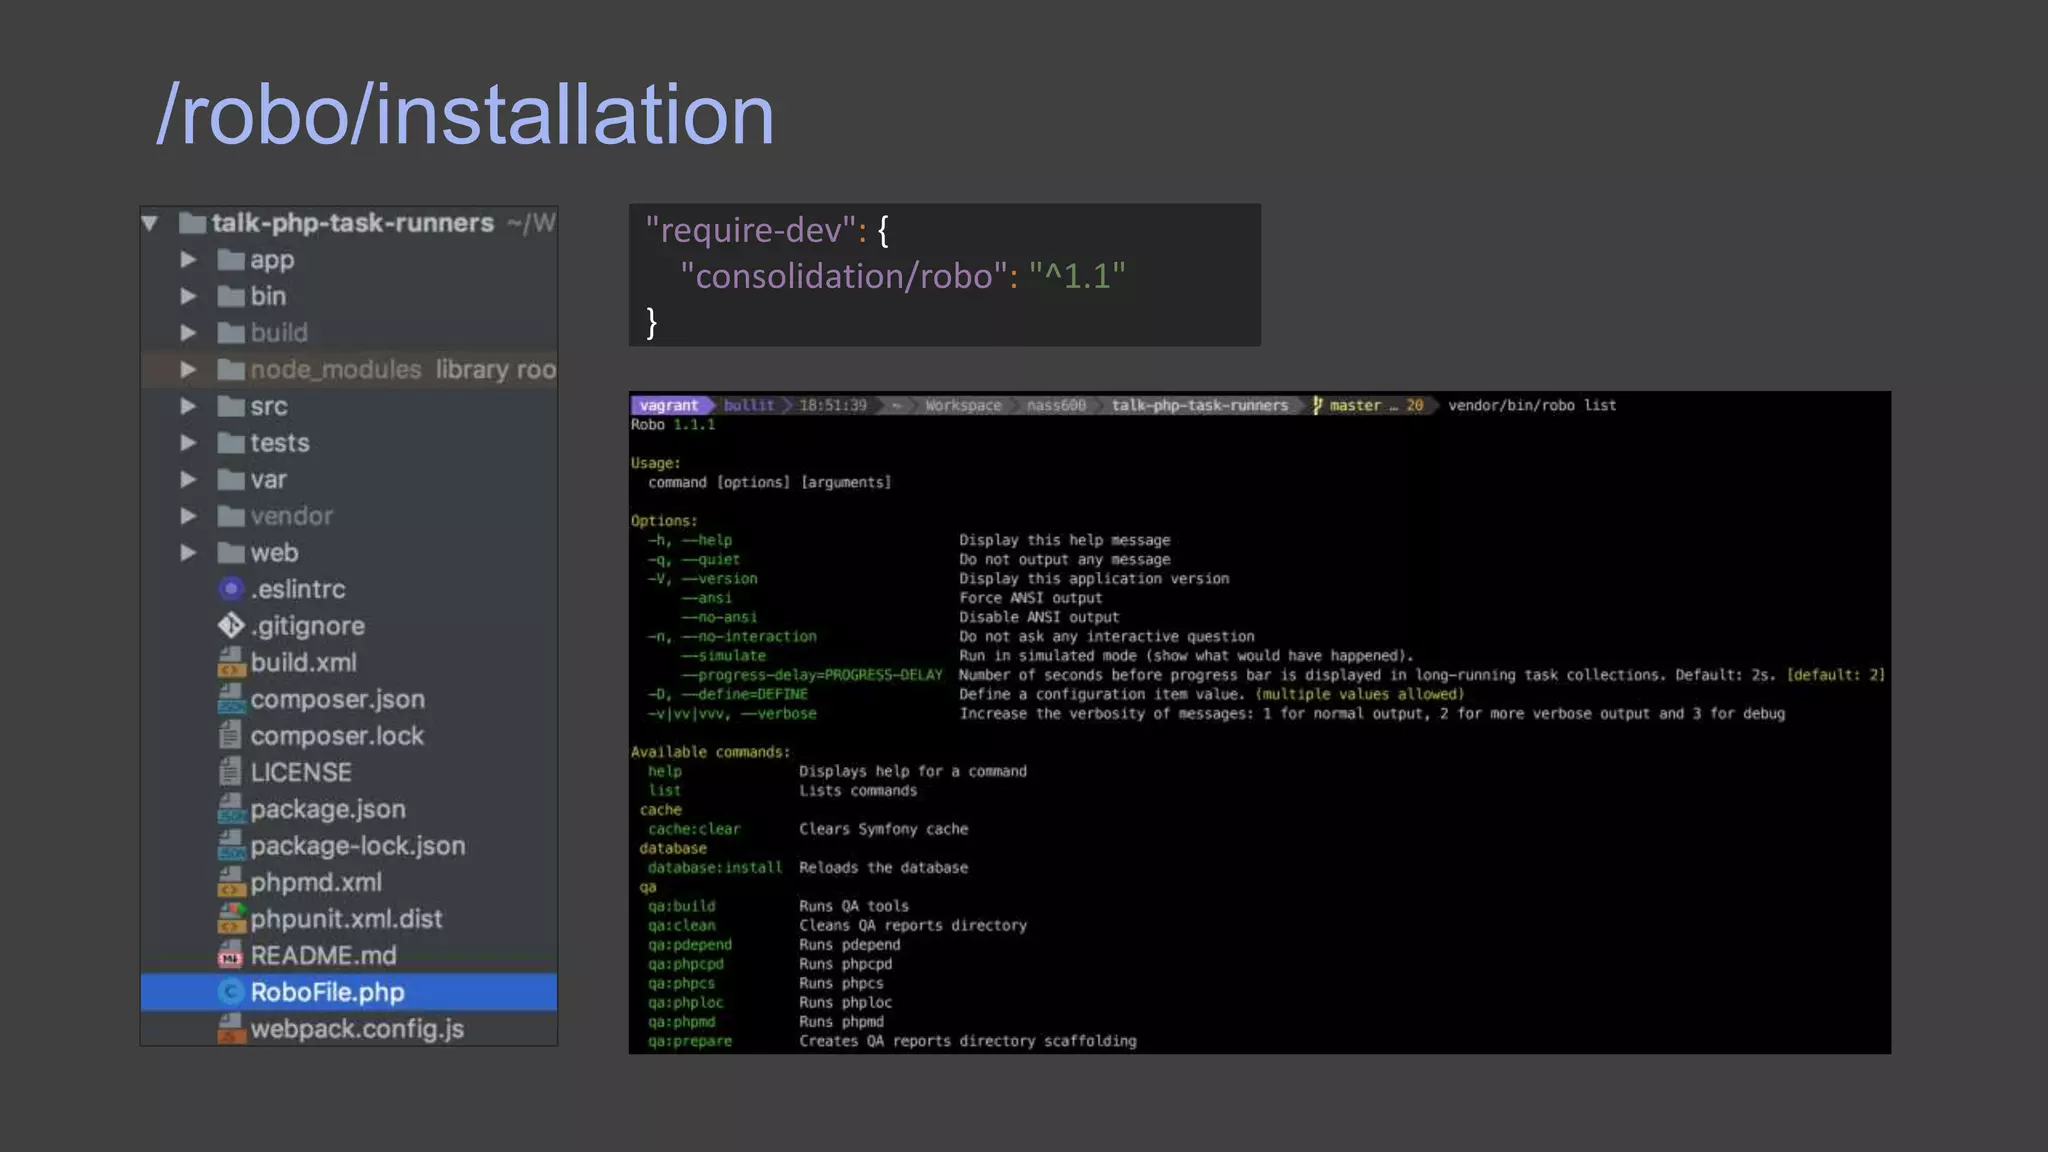
Task: Click the .gitignore git icon
Action: [231, 626]
